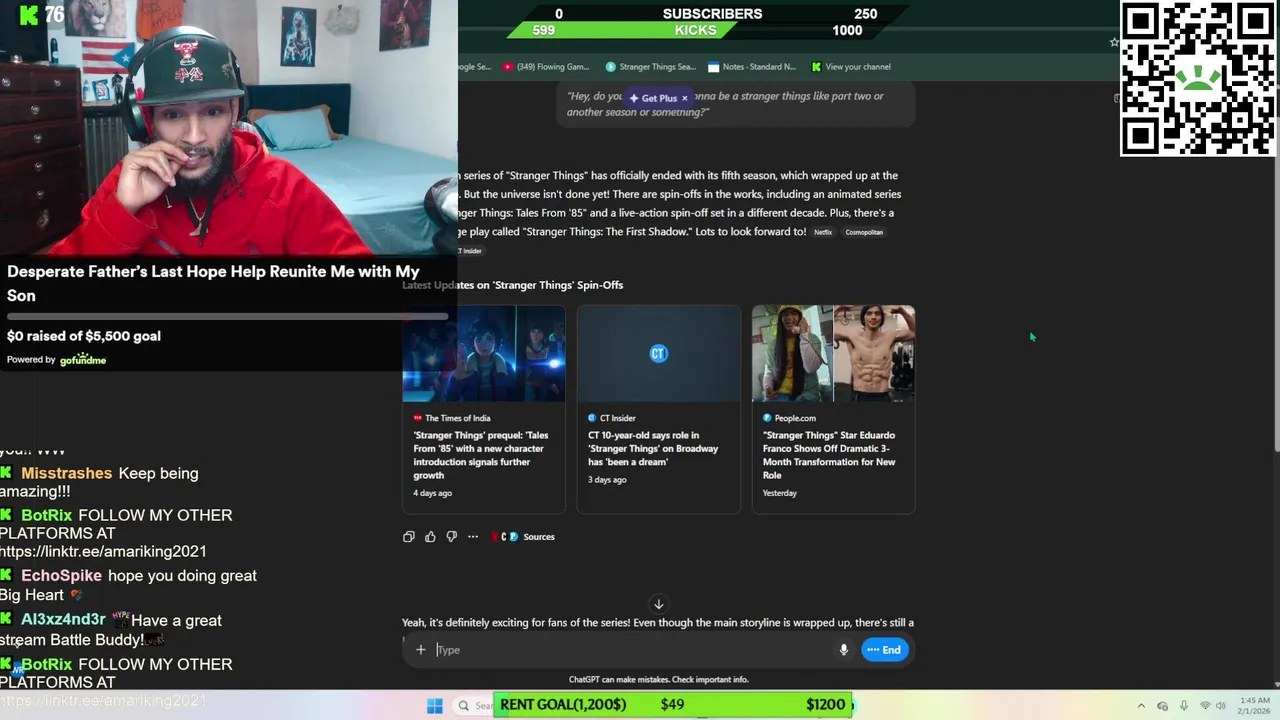The width and height of the screenshot is (1280, 720).
Task: Click the GoFundMe fundraising progress bar
Action: (x=228, y=317)
